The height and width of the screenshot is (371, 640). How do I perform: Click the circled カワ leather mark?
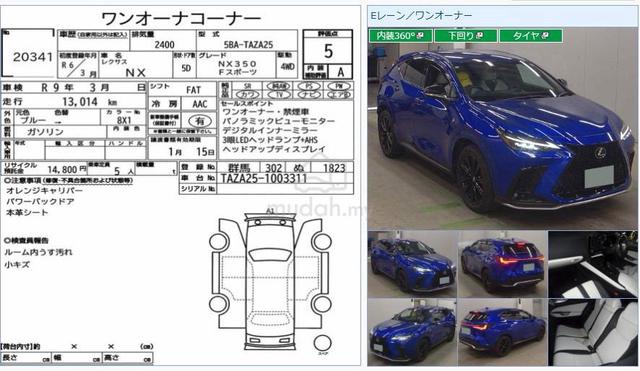point(247,95)
